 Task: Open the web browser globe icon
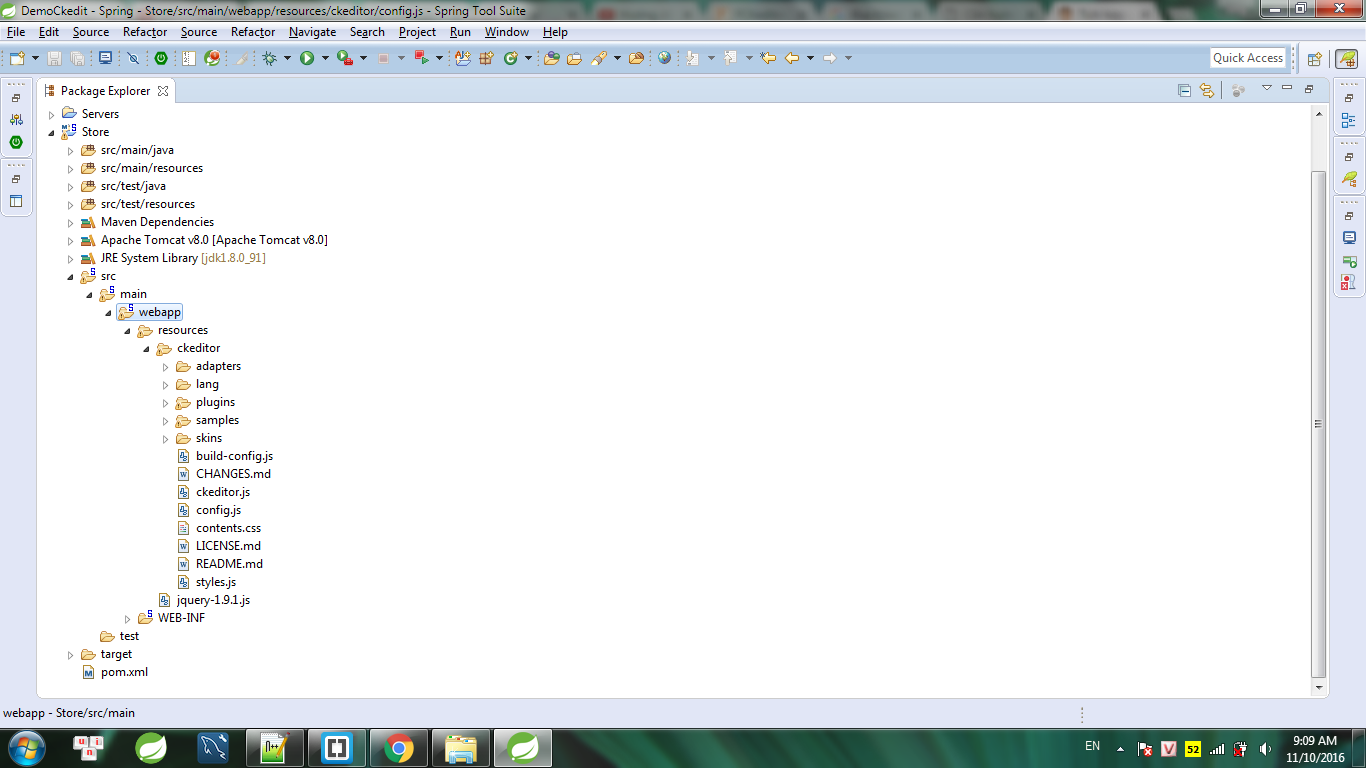[x=664, y=58]
